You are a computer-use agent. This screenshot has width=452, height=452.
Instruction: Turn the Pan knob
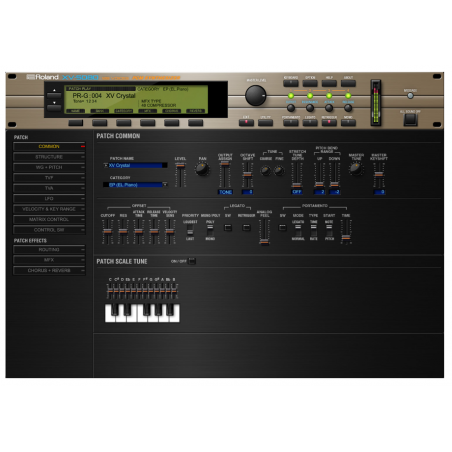(x=202, y=169)
